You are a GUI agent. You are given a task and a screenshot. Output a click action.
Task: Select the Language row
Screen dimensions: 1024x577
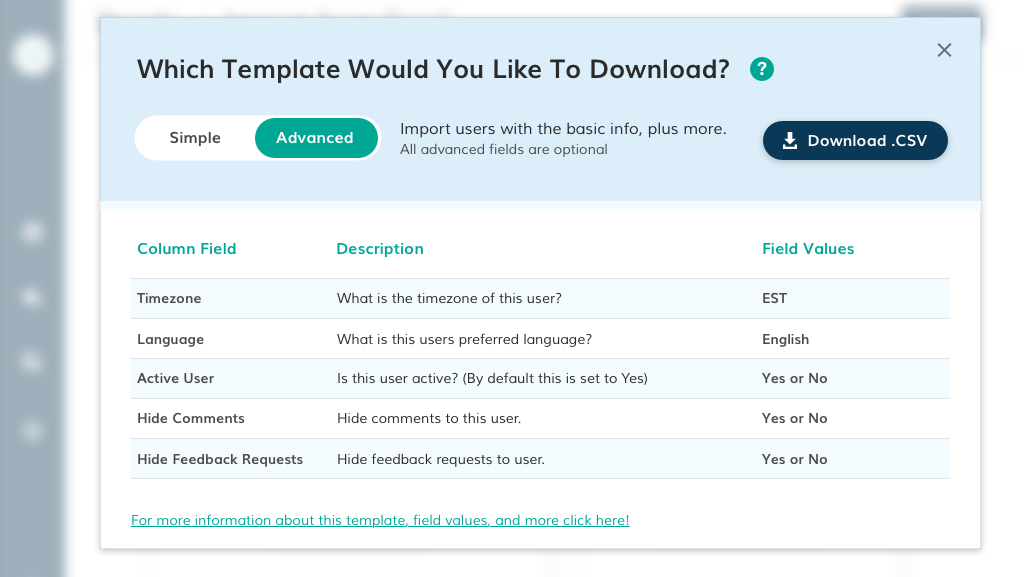[540, 339]
